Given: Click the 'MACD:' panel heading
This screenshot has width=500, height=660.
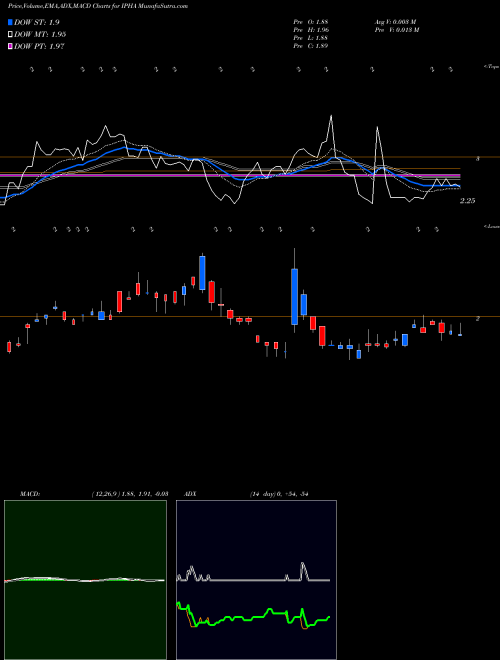Looking at the screenshot, I should click(30, 494).
